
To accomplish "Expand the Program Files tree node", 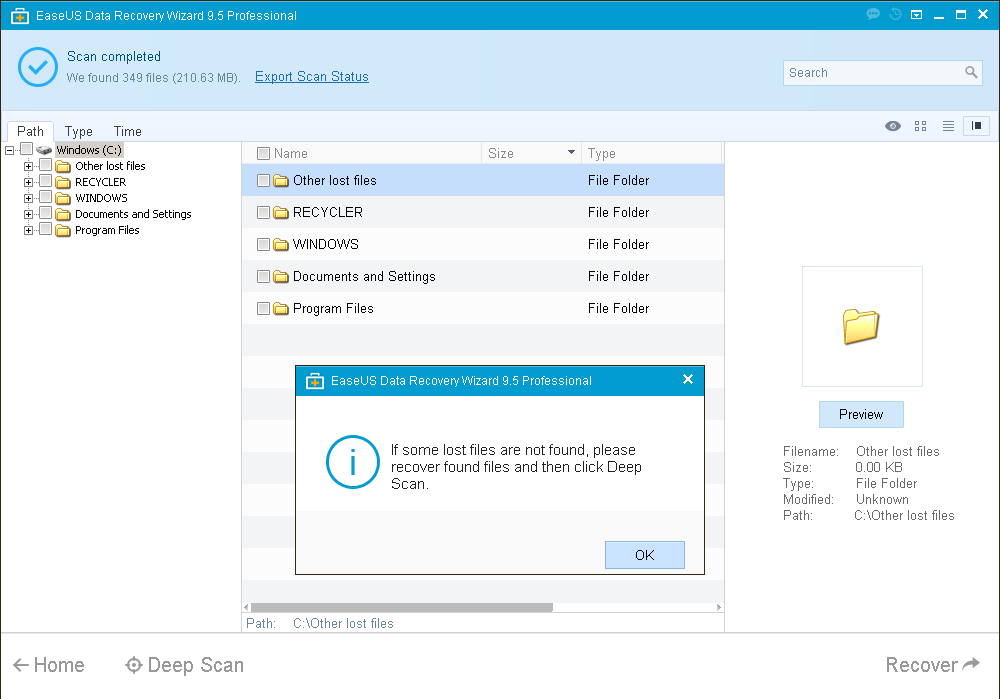I will pos(28,230).
